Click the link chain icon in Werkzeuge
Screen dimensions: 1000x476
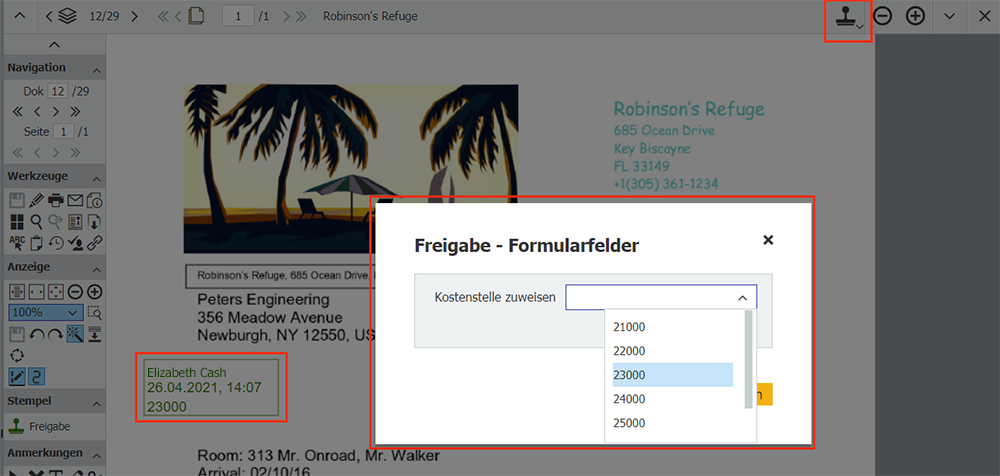(95, 242)
